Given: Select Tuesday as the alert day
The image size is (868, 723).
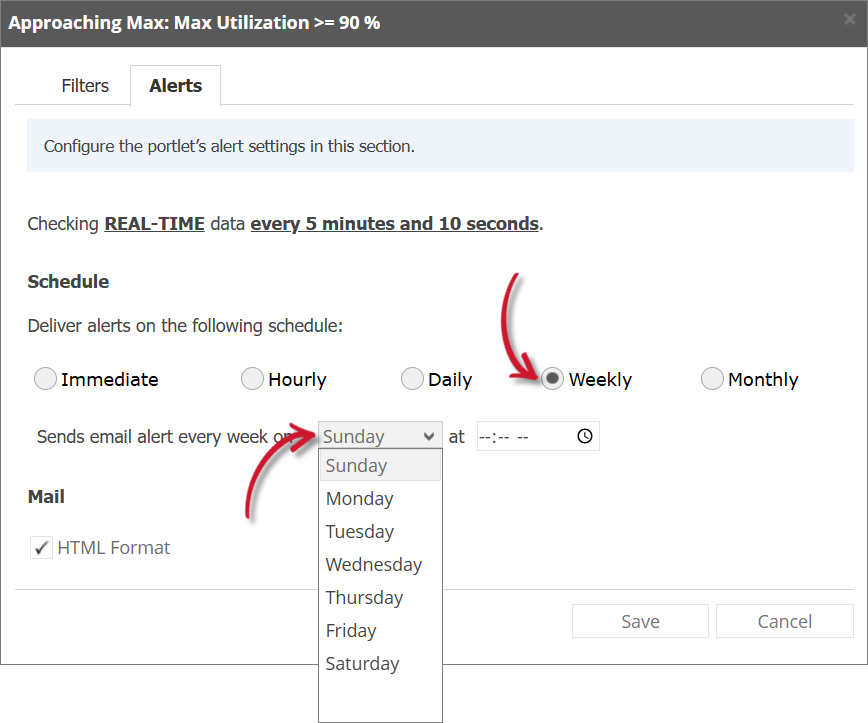Looking at the screenshot, I should pos(359,531).
